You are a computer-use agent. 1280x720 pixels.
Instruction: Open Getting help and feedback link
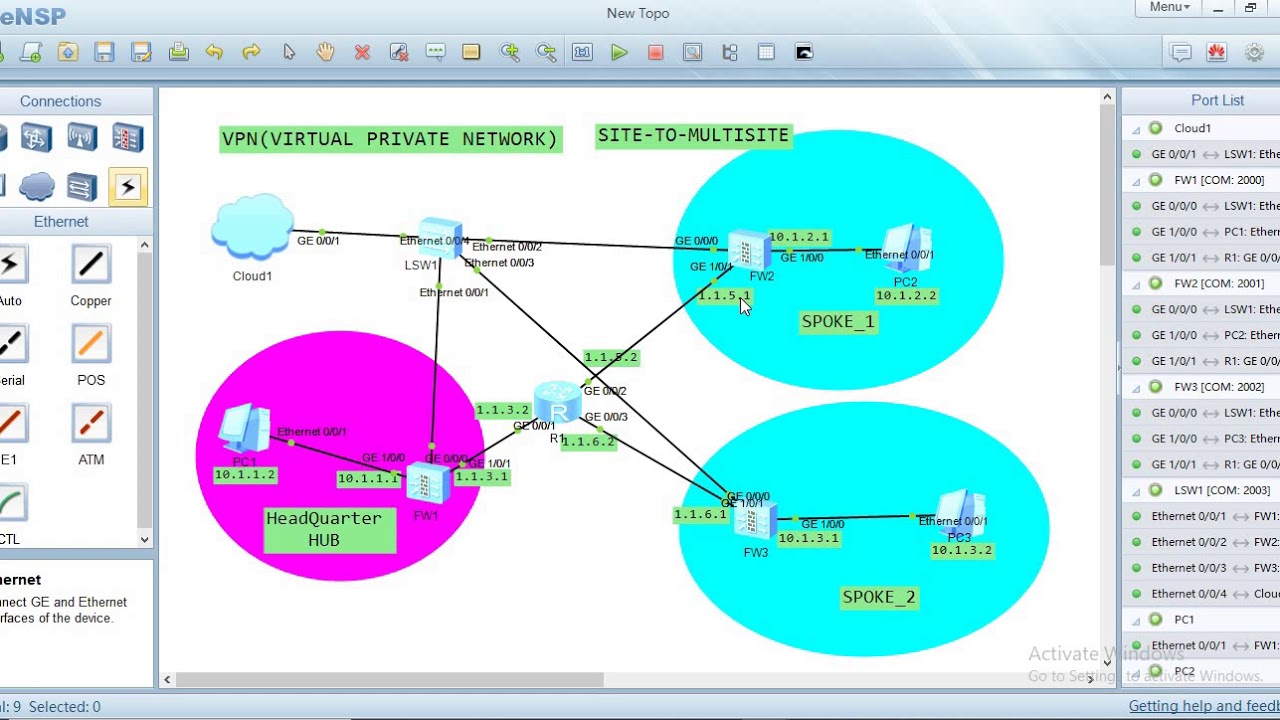1204,706
